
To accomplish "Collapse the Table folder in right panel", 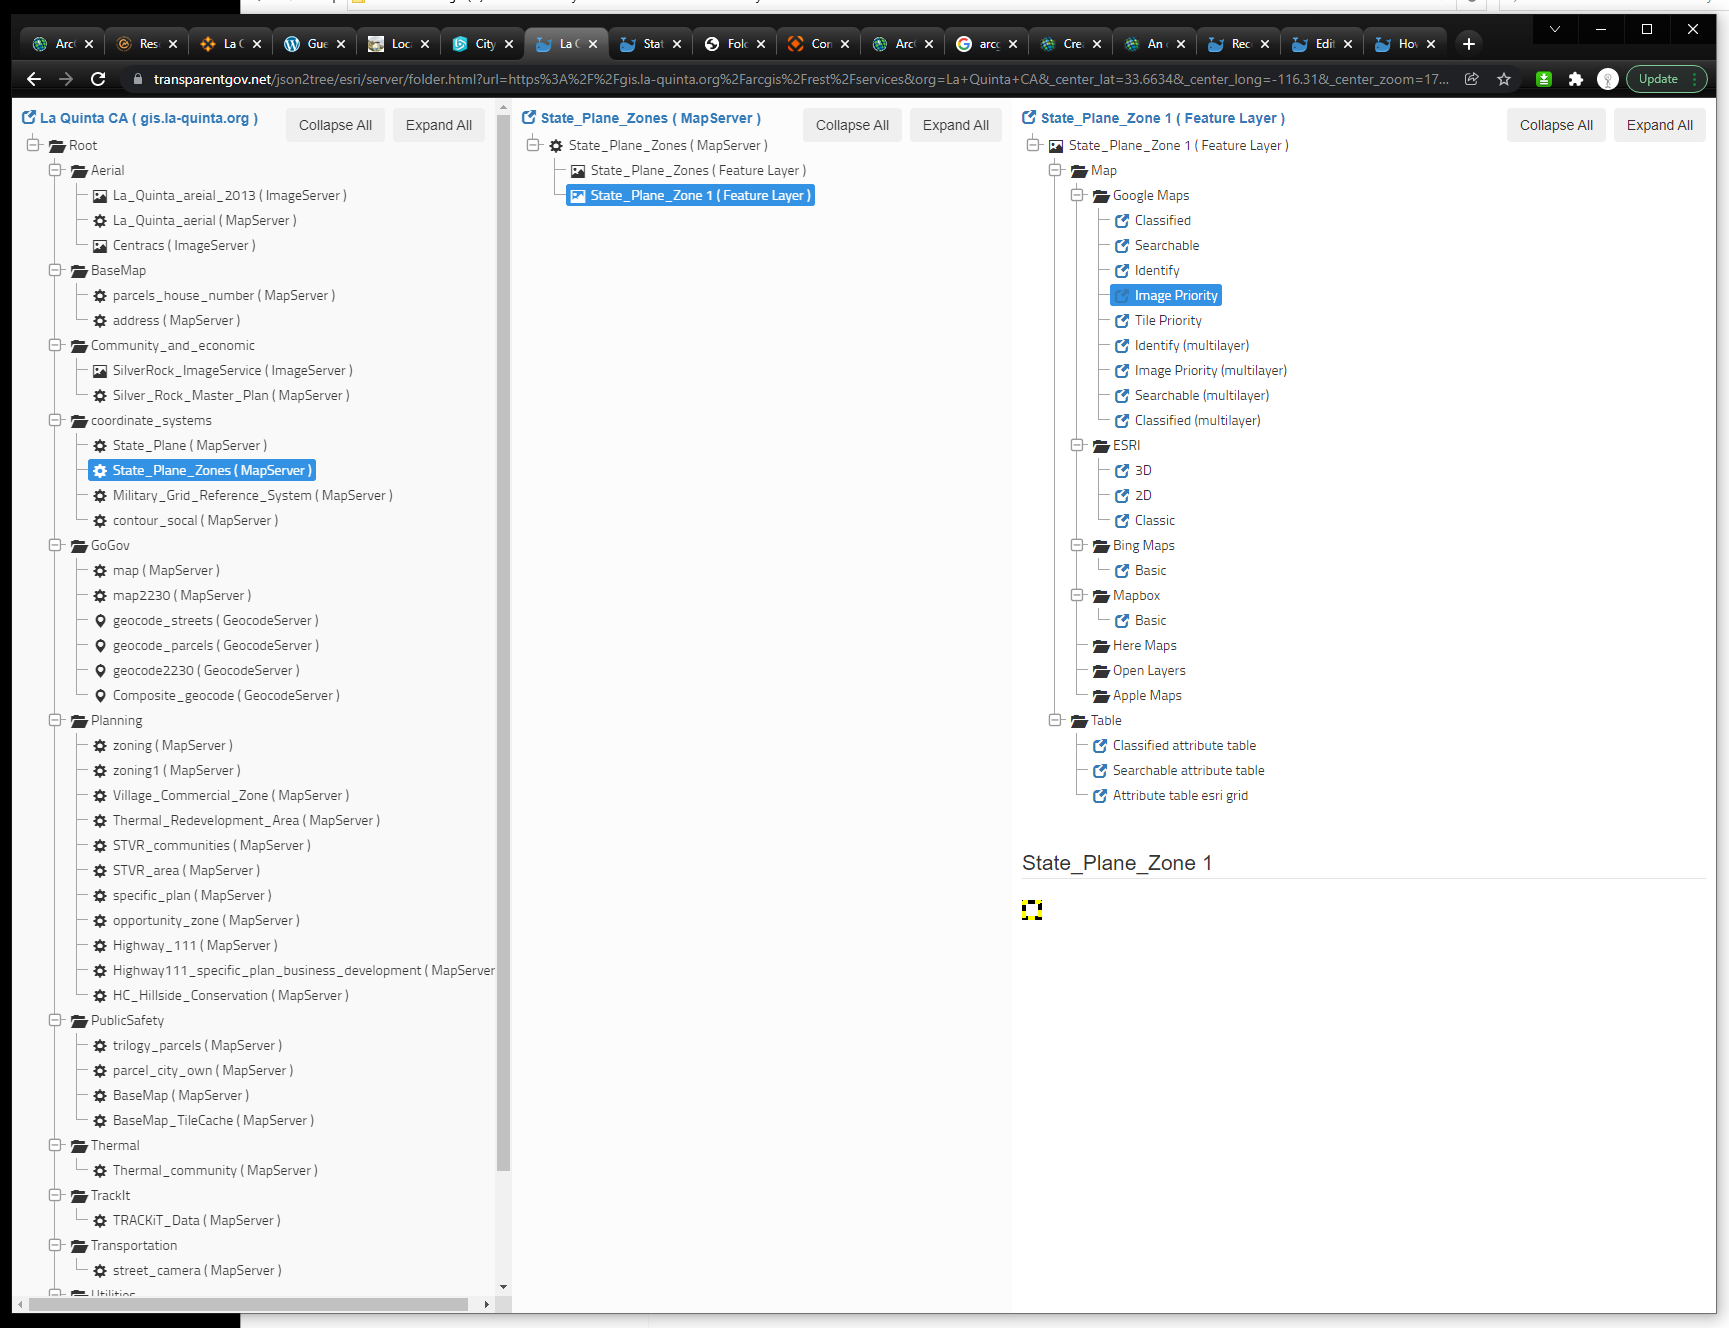I will 1056,720.
